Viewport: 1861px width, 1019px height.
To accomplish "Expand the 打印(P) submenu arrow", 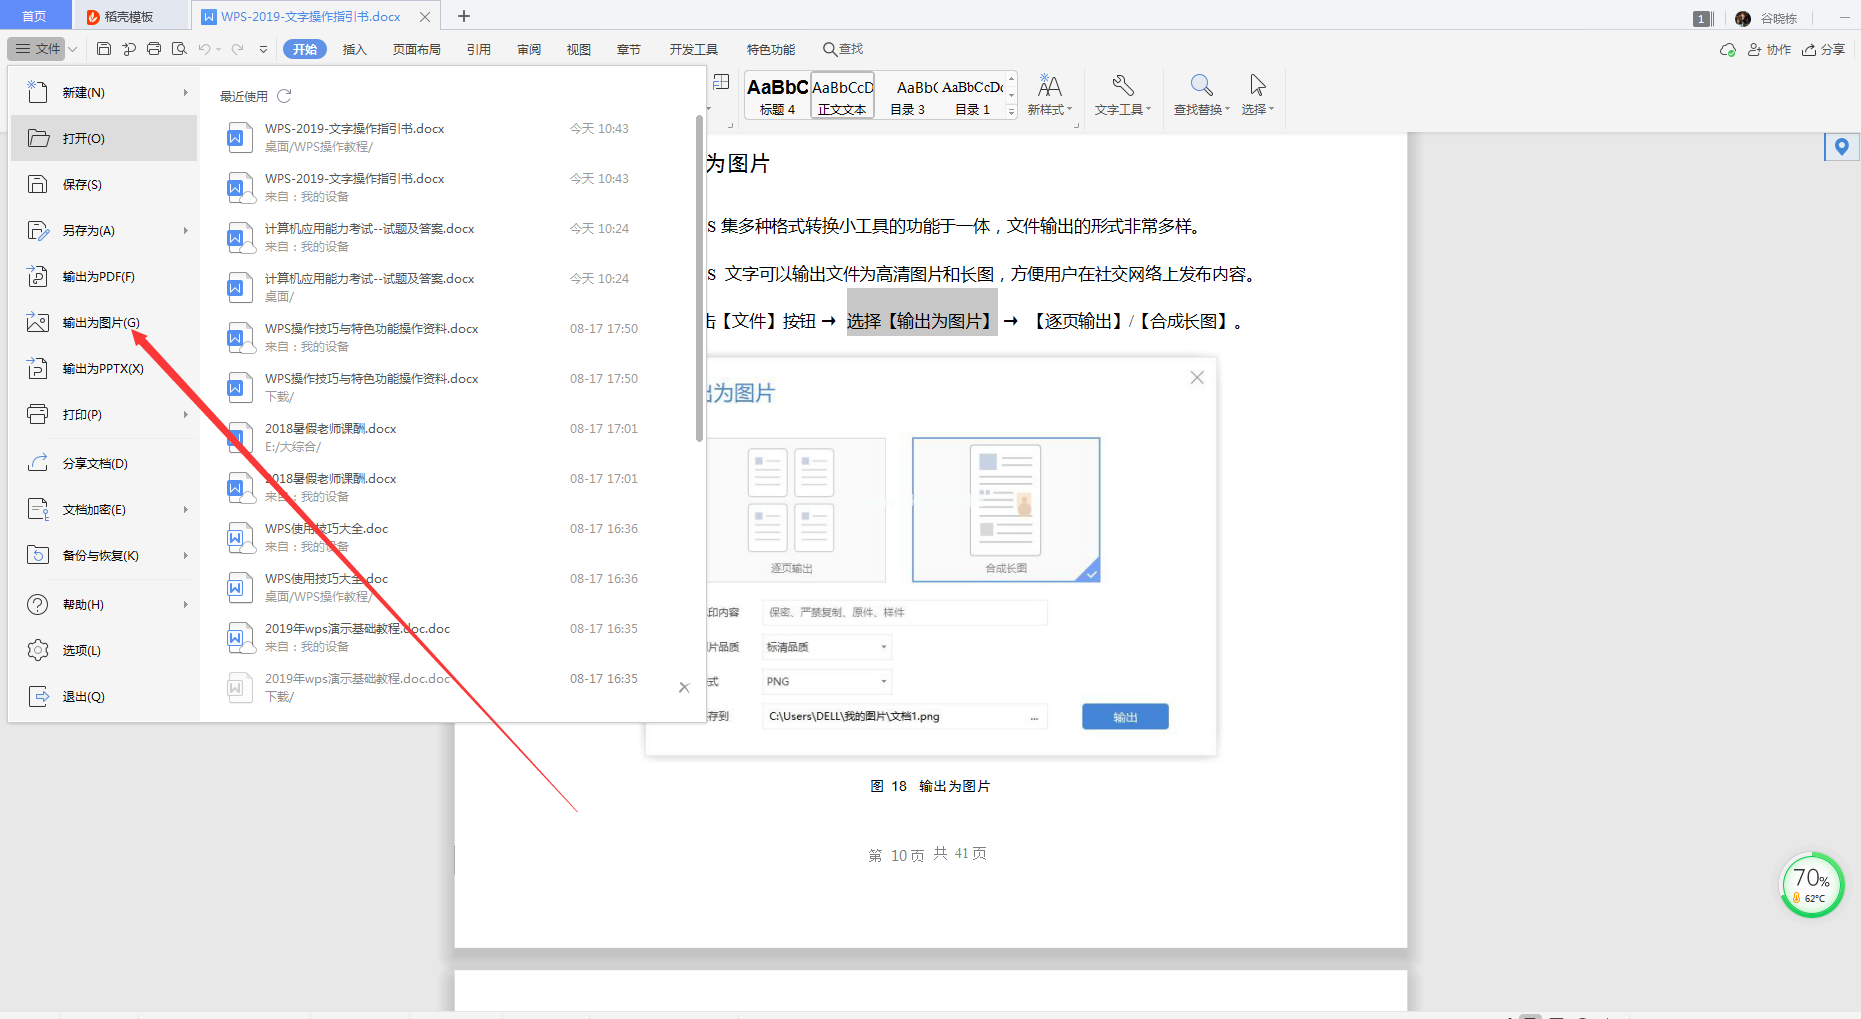I will pos(185,414).
